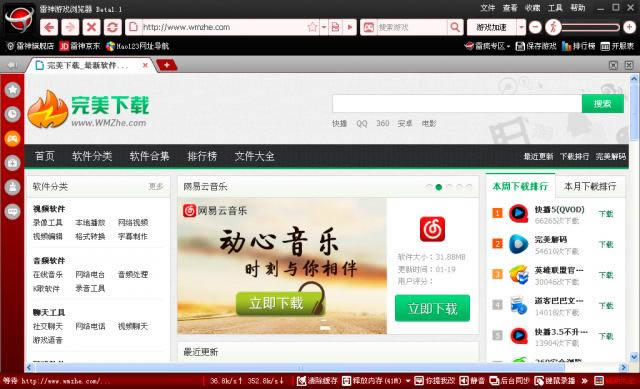Open chat bubble icon in left sidebar
640x389 pixels.
13,211
